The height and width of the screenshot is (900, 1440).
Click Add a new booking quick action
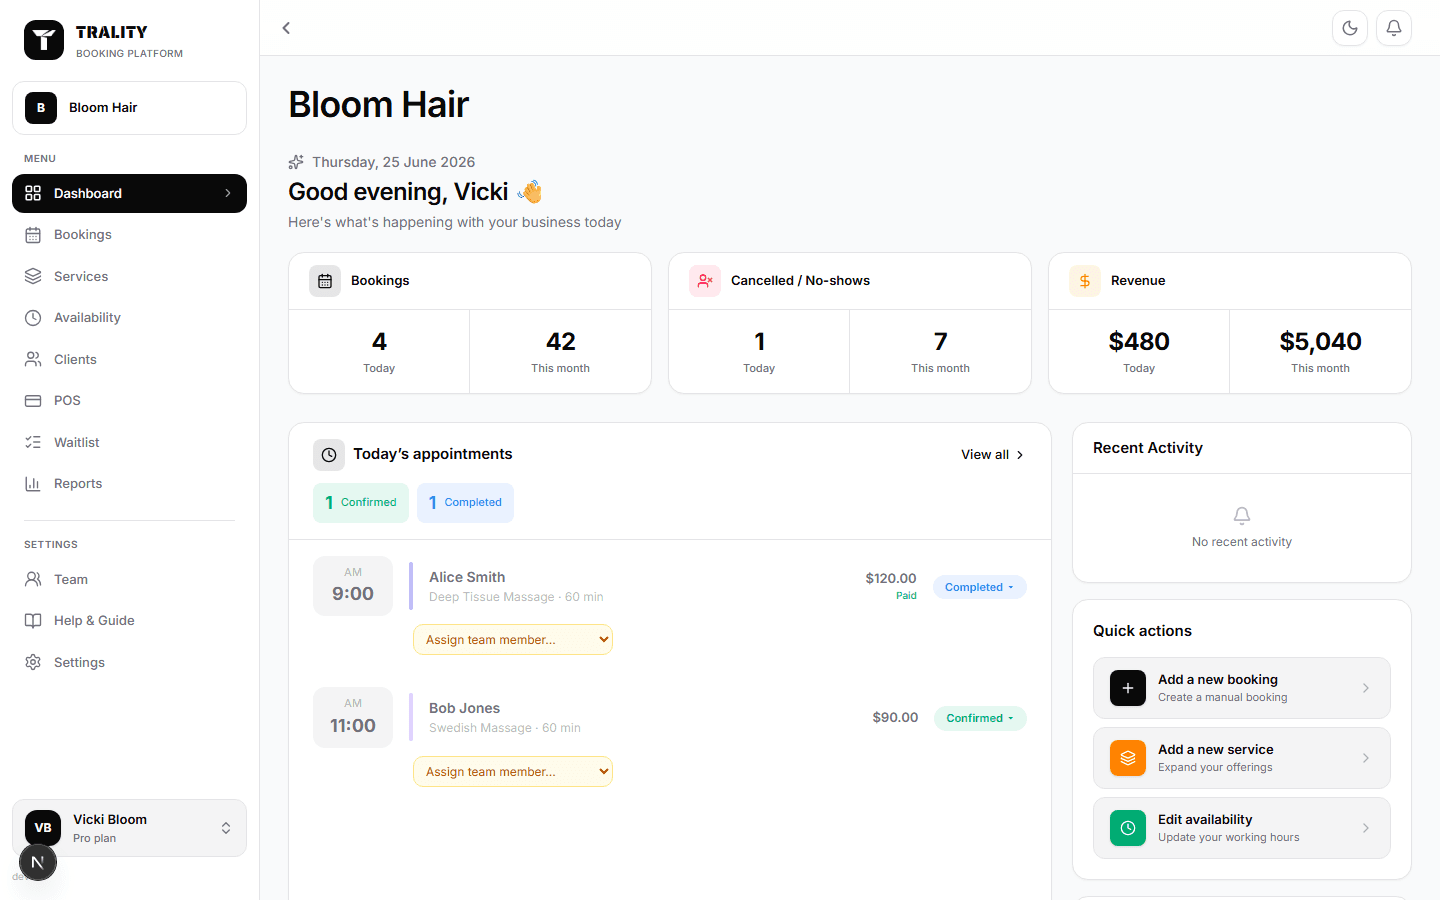1242,688
